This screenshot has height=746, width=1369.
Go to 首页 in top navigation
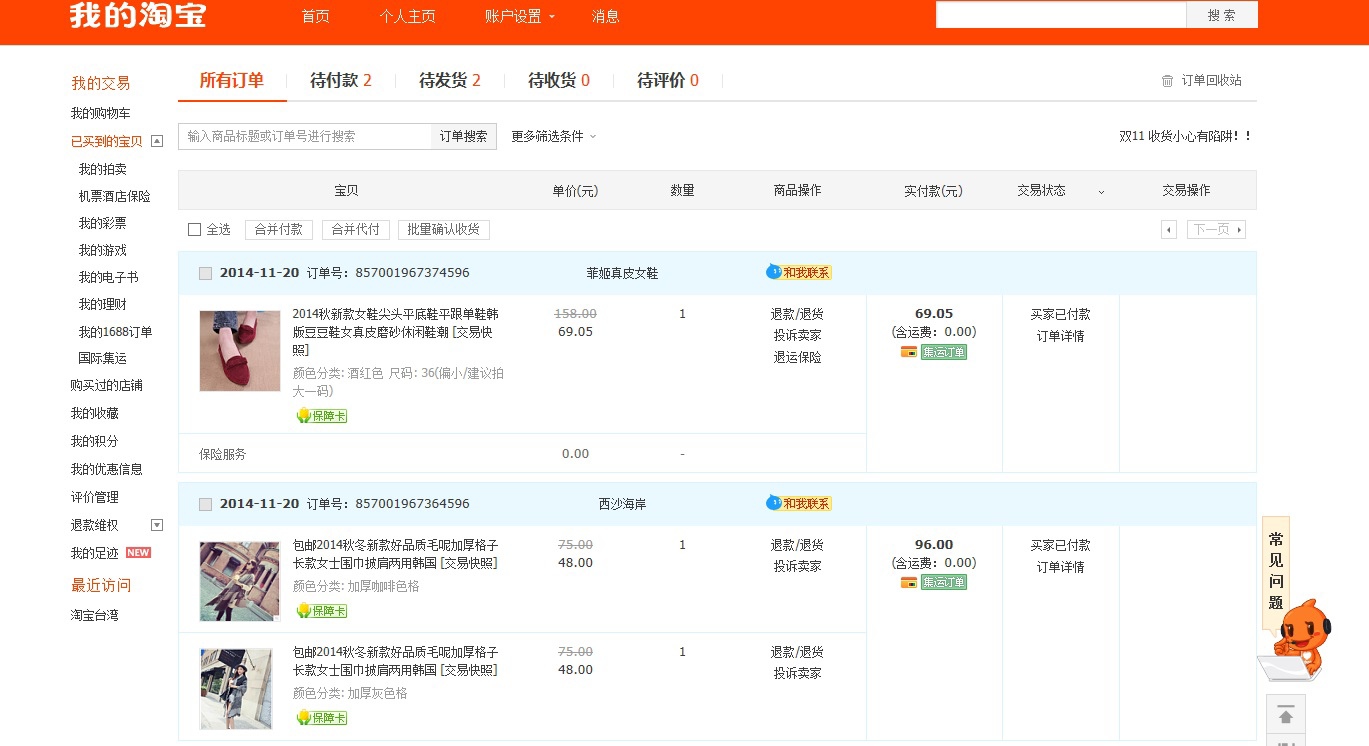pyautogui.click(x=315, y=16)
